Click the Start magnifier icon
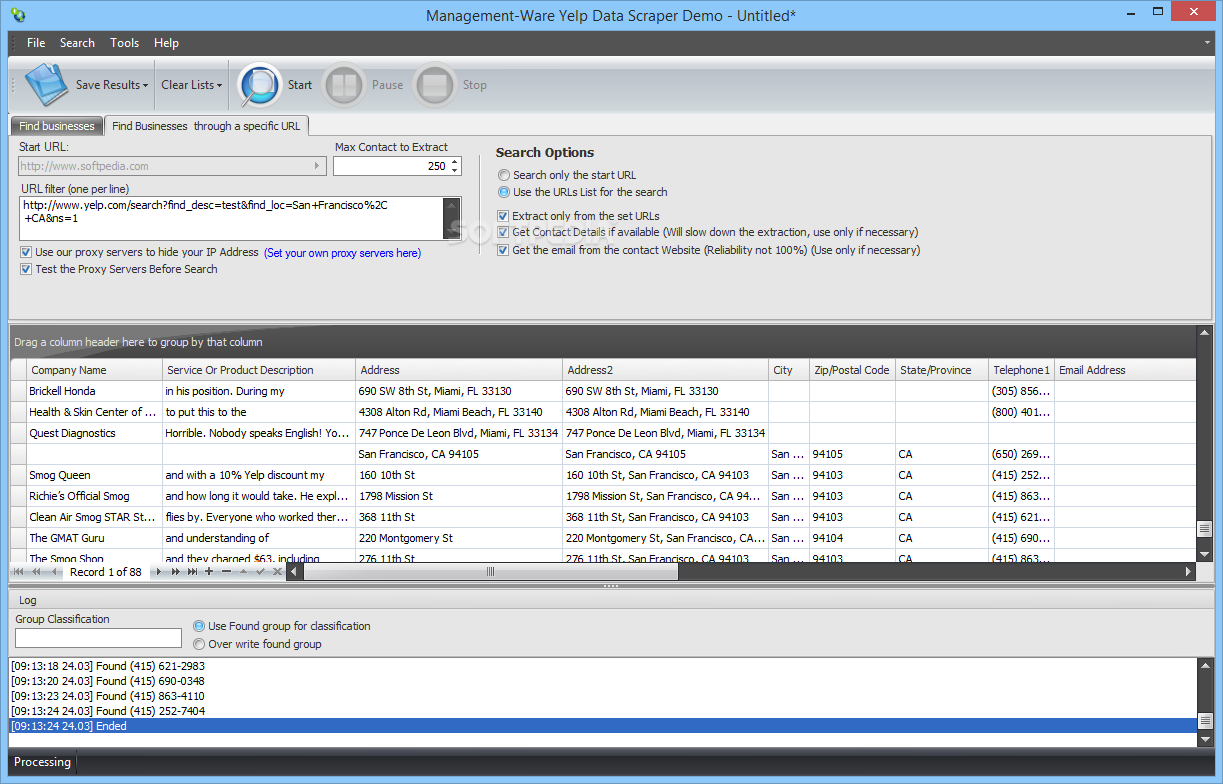This screenshot has width=1223, height=784. click(259, 85)
